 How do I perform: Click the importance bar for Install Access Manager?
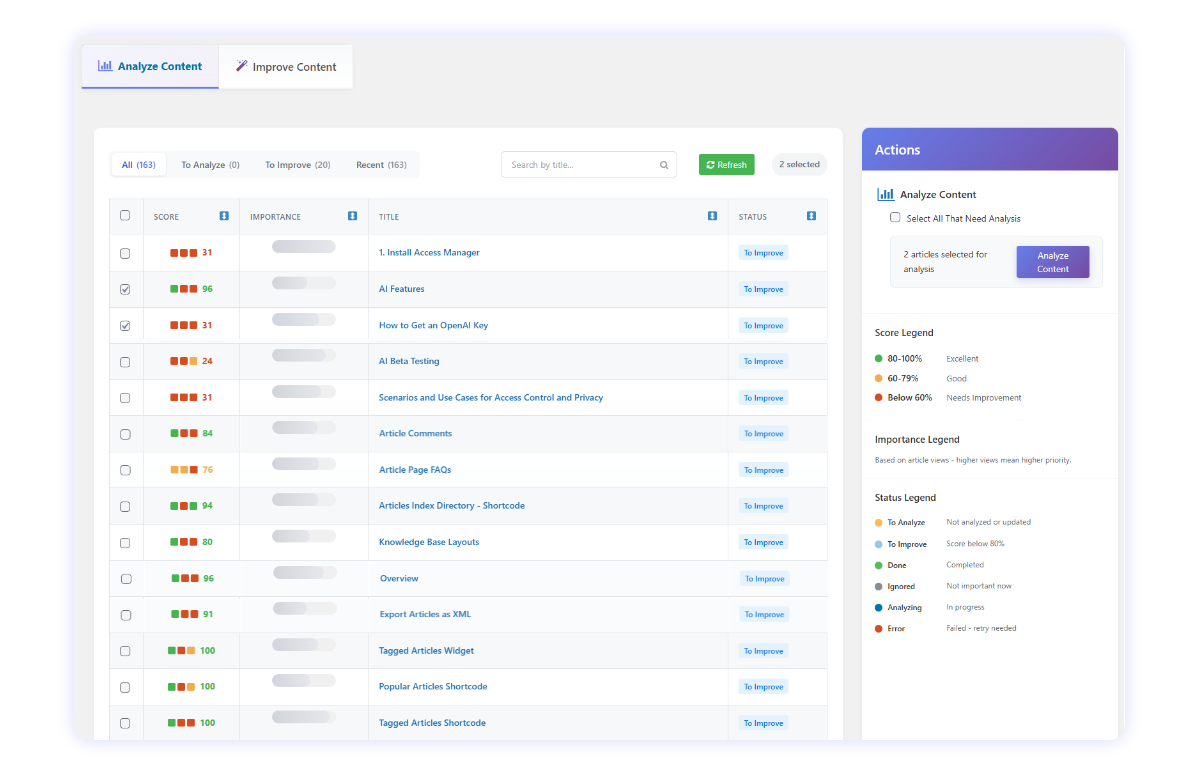(x=303, y=247)
